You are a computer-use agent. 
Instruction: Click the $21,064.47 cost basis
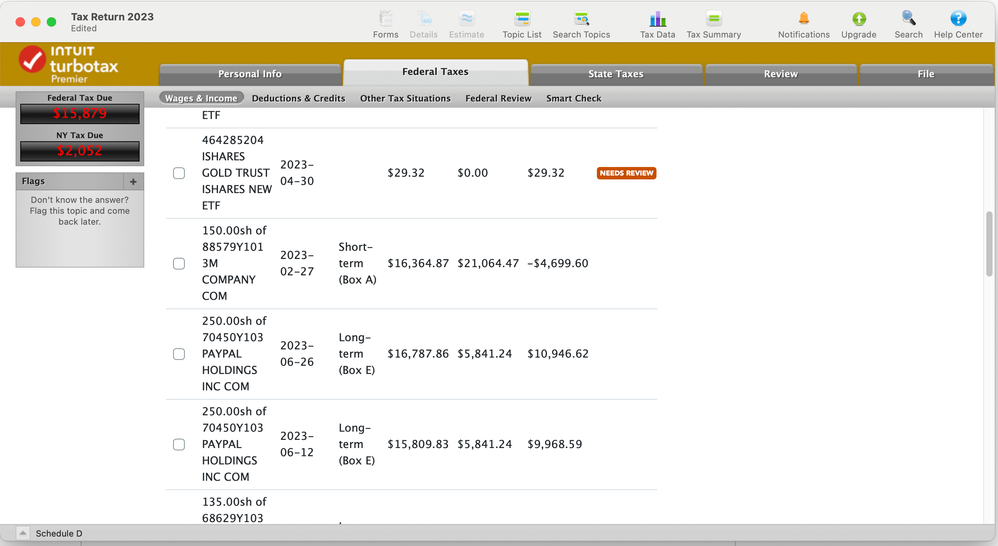[x=488, y=263]
